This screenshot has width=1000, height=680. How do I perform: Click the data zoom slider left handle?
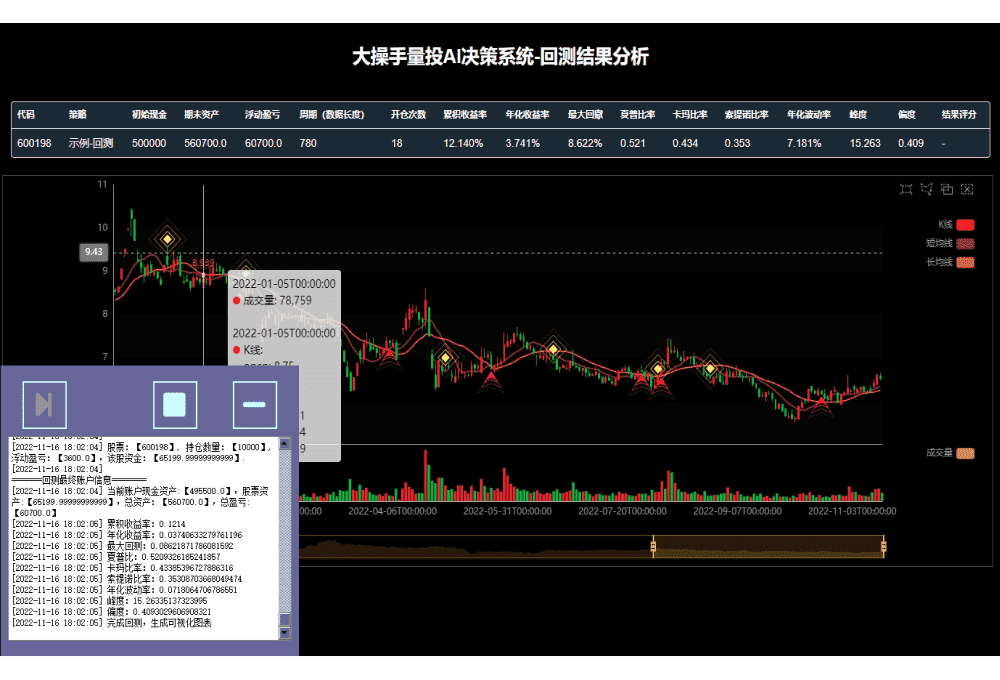click(x=653, y=546)
